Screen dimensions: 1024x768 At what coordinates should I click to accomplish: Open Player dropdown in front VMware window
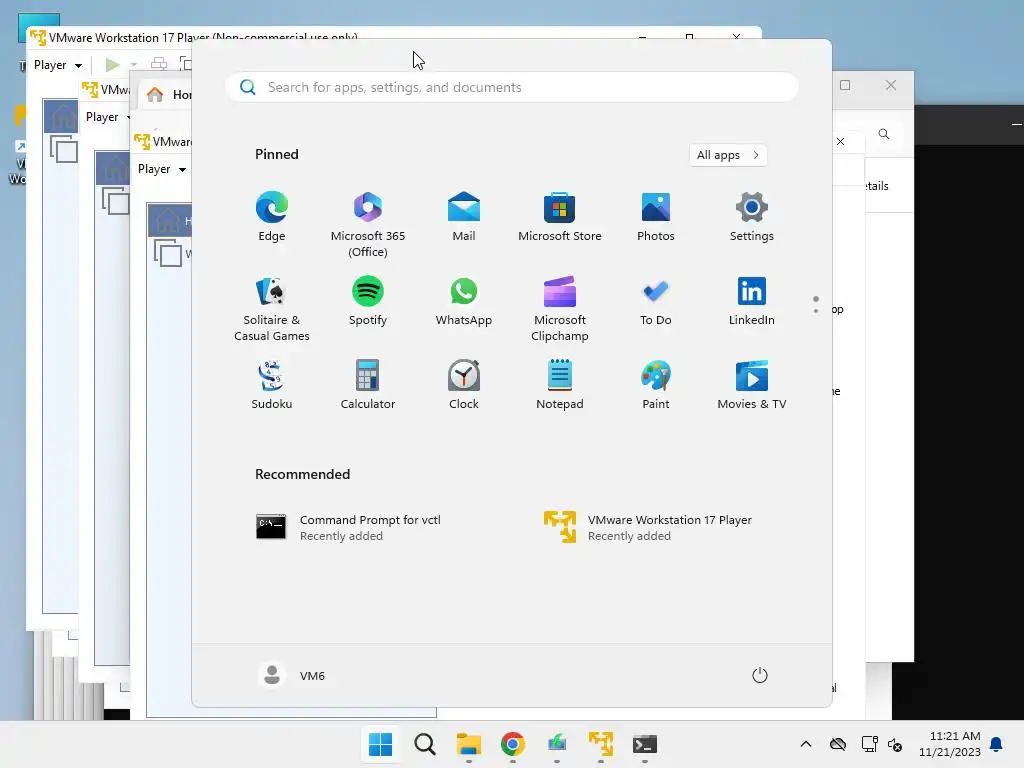[162, 169]
